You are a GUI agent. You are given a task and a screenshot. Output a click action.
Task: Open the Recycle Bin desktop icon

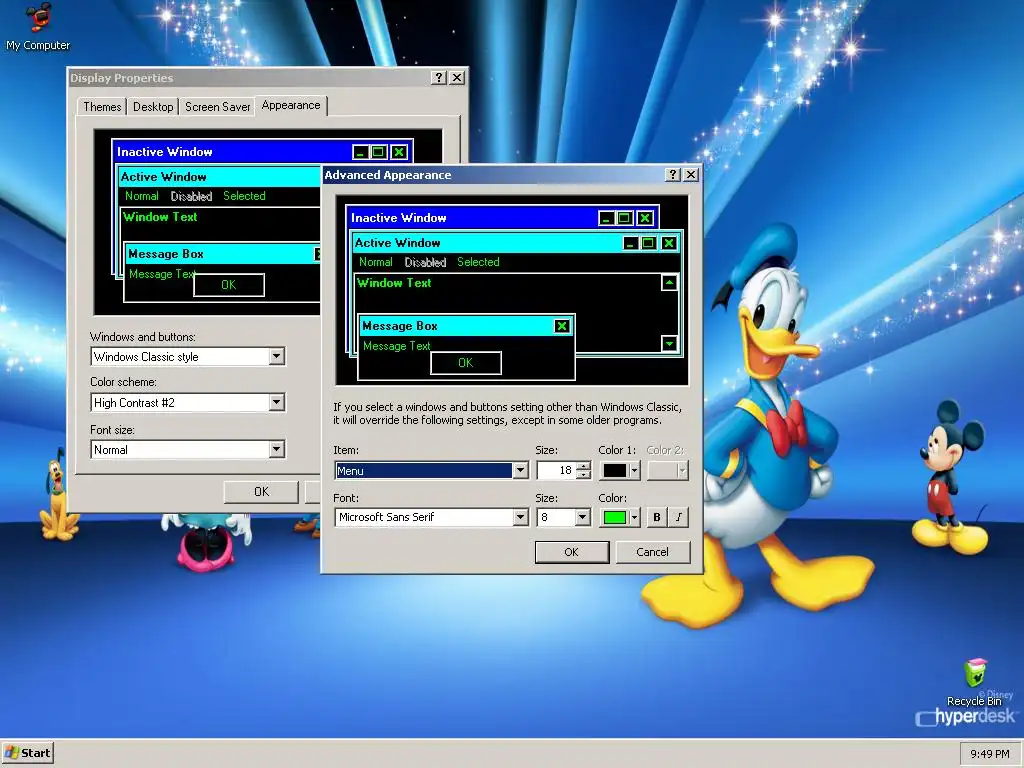point(974,683)
